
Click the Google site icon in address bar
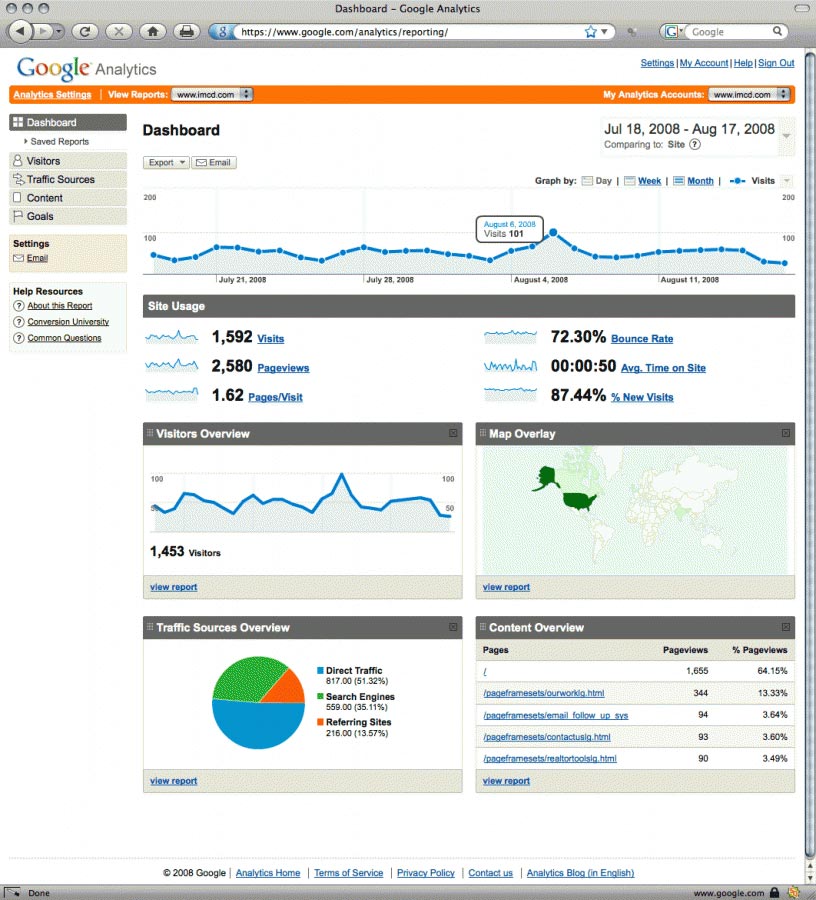(223, 32)
